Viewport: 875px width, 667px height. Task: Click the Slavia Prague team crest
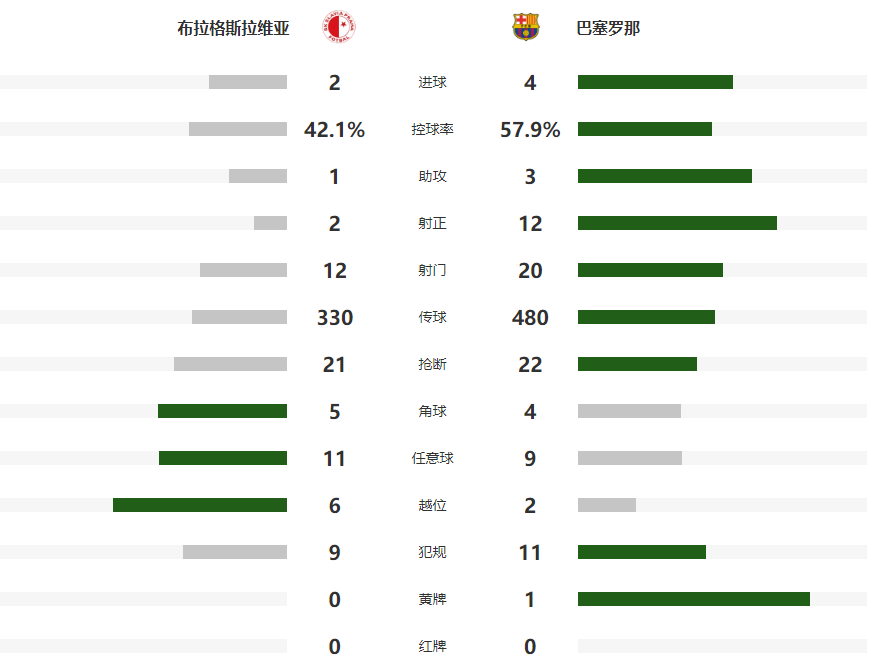[x=341, y=27]
